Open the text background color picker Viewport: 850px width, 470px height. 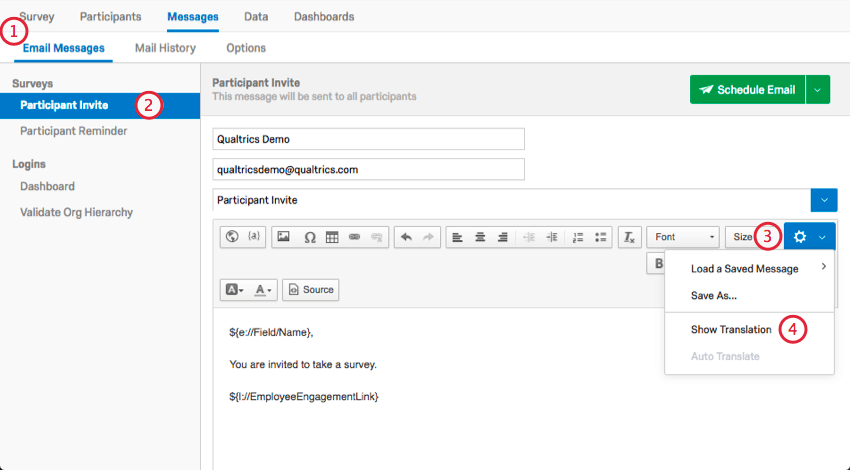234,289
